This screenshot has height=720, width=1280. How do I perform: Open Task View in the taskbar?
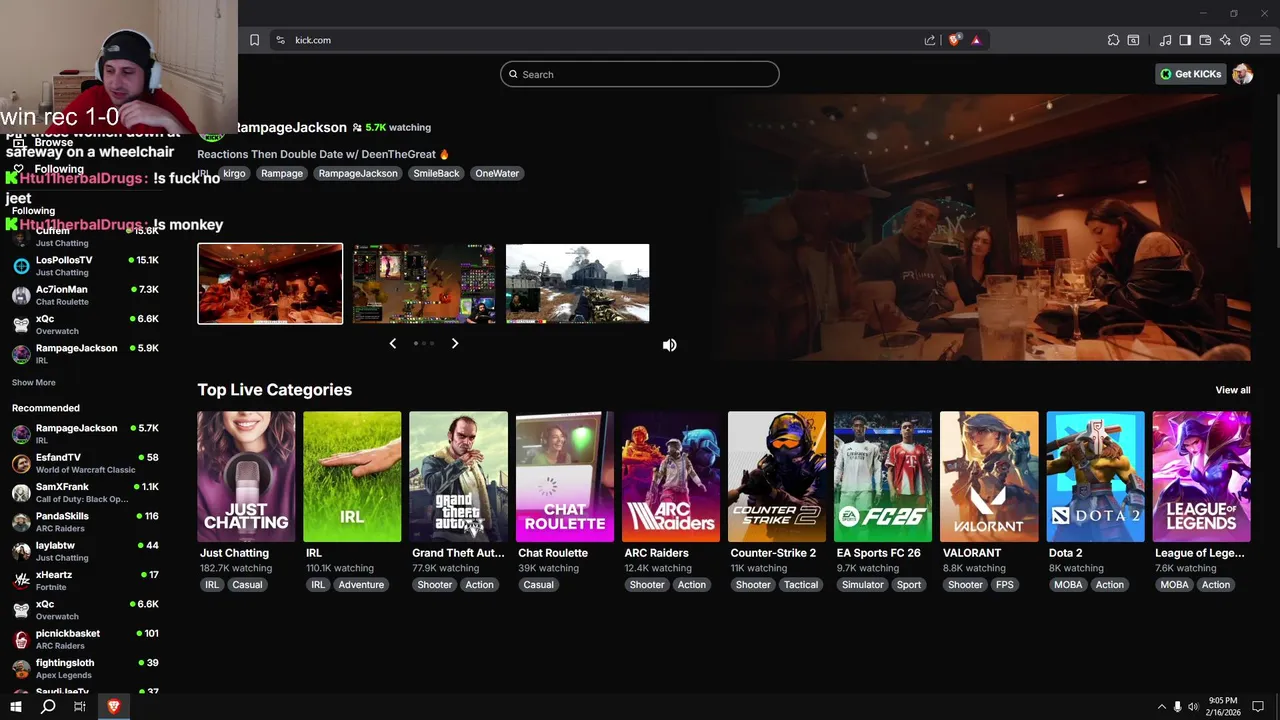click(x=80, y=706)
